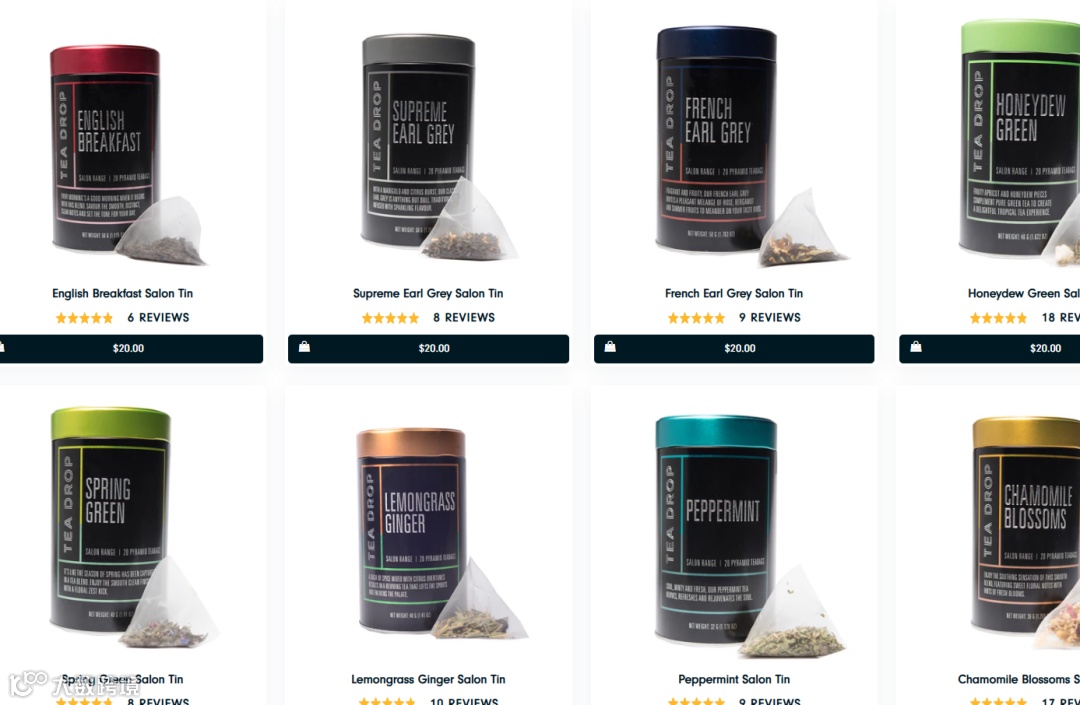Open Supreme Earl Grey Salon Tin title
The image size is (1080, 705).
[x=428, y=293]
